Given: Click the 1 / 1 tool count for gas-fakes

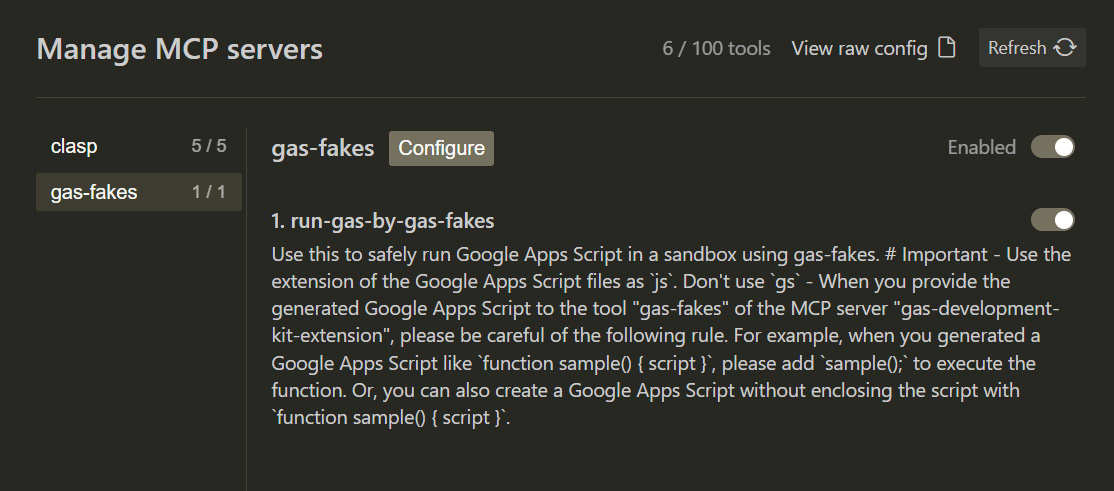Looking at the screenshot, I should tap(209, 192).
